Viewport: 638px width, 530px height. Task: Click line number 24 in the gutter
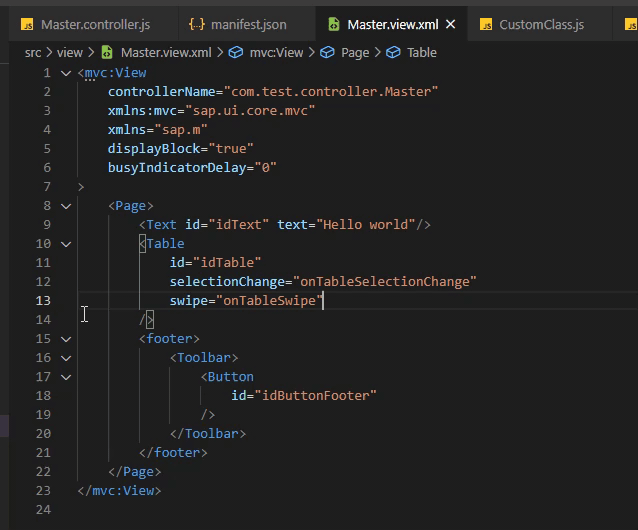[x=43, y=510]
